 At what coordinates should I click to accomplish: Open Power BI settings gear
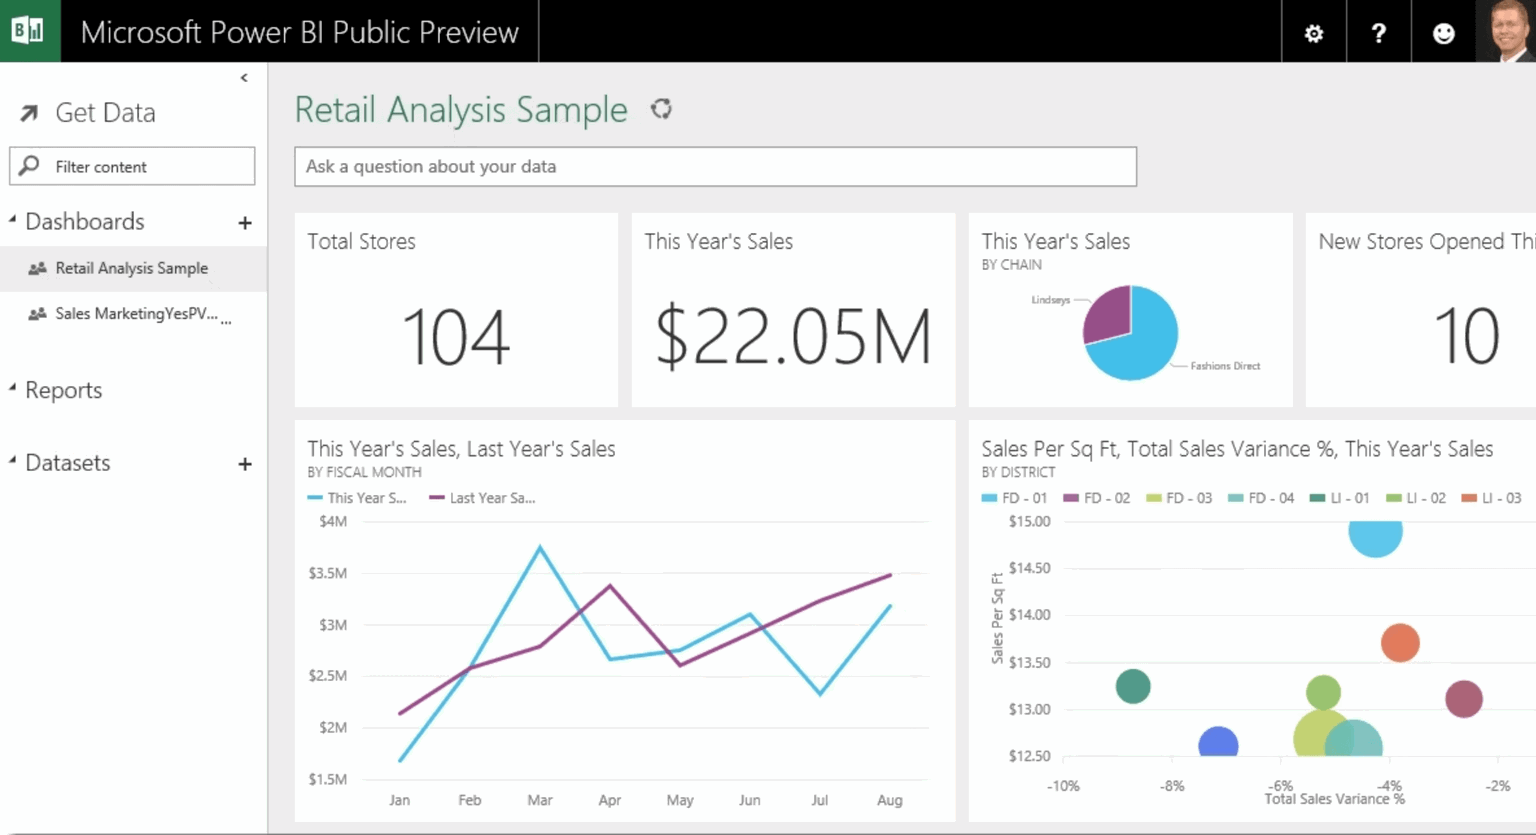pos(1313,31)
